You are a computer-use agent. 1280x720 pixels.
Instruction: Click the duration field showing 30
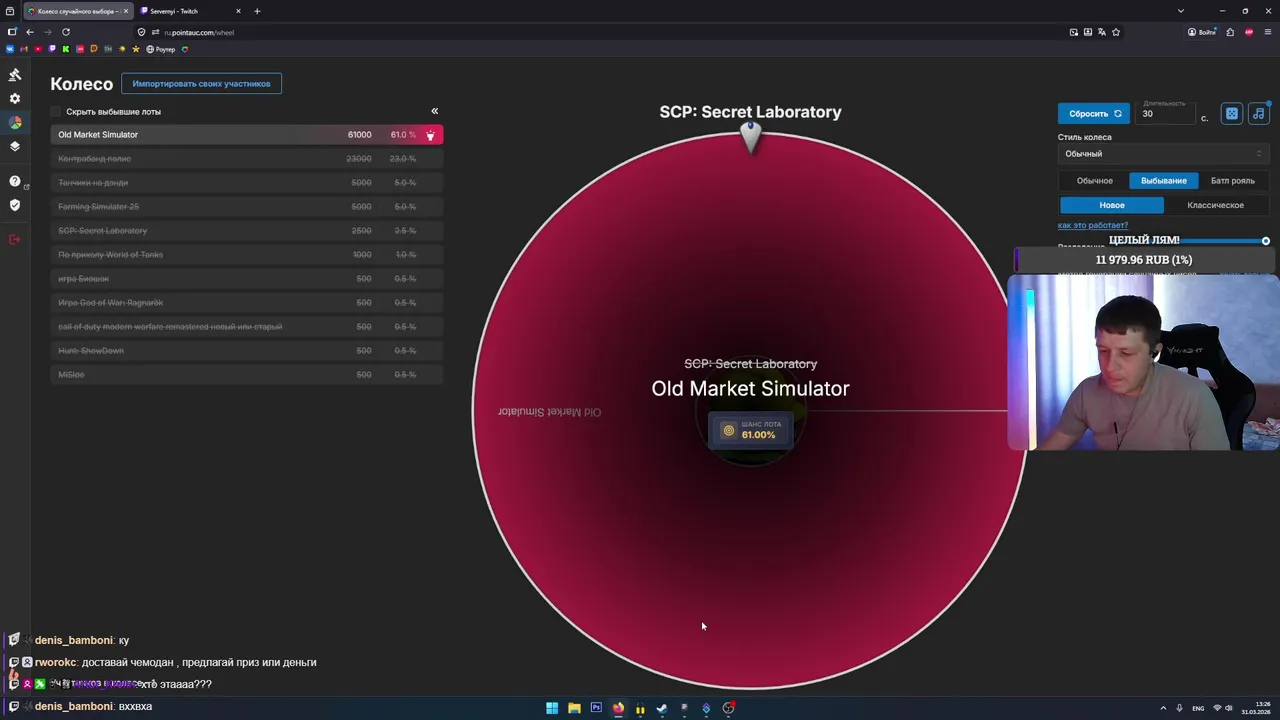point(1167,114)
